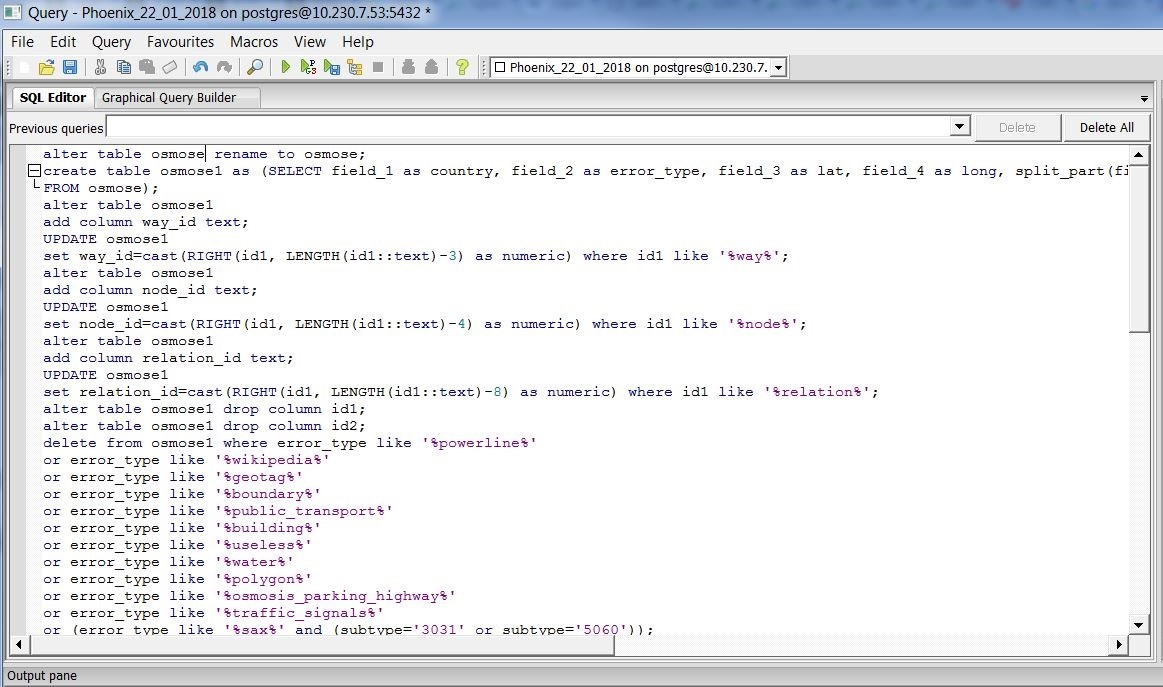Open the database connection dropdown
This screenshot has width=1163, height=687.
click(778, 67)
